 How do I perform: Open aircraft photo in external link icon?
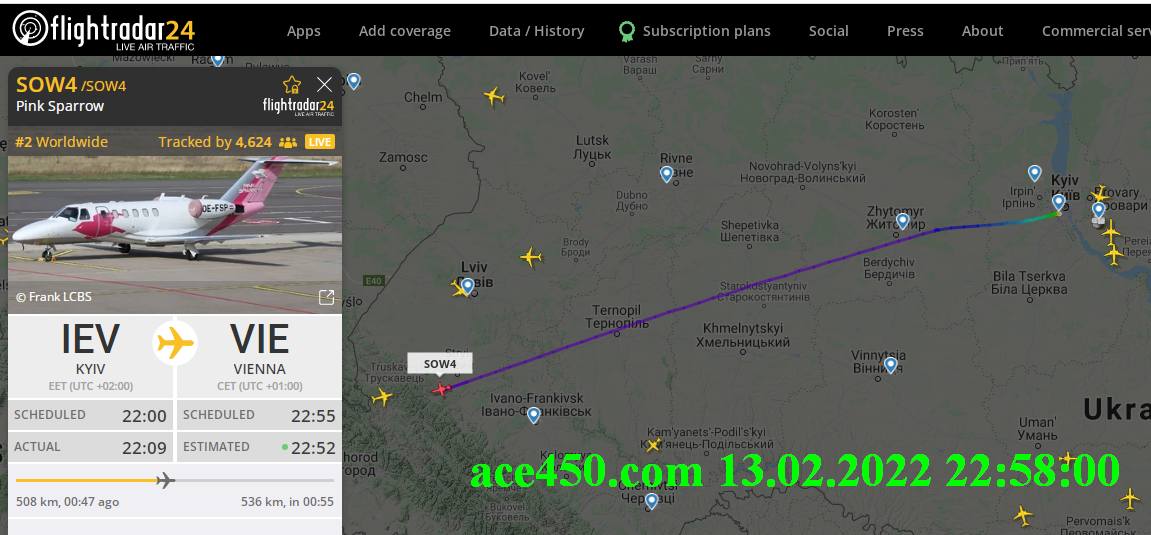[326, 297]
